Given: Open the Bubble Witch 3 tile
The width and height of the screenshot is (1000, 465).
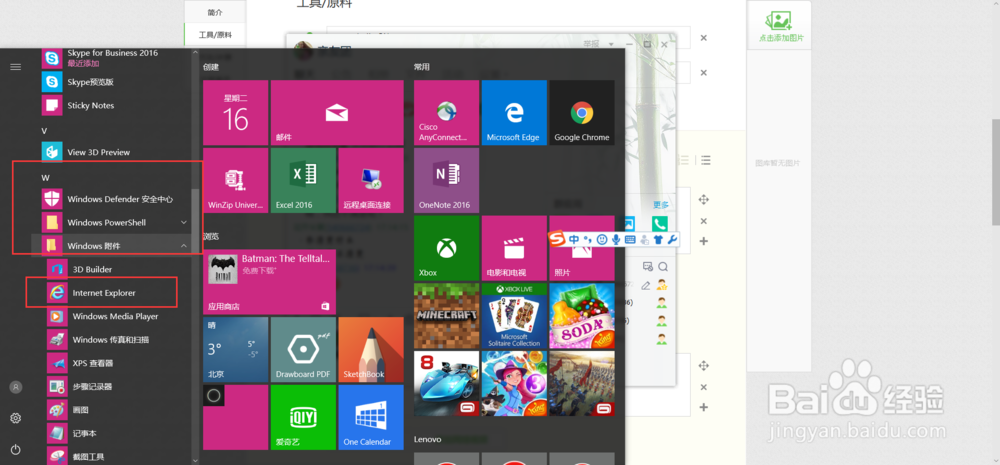Looking at the screenshot, I should point(514,383).
